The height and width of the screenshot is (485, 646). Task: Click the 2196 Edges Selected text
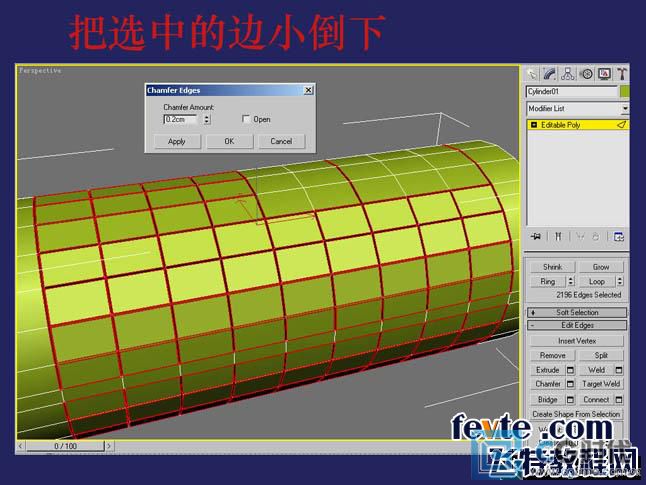click(588, 295)
